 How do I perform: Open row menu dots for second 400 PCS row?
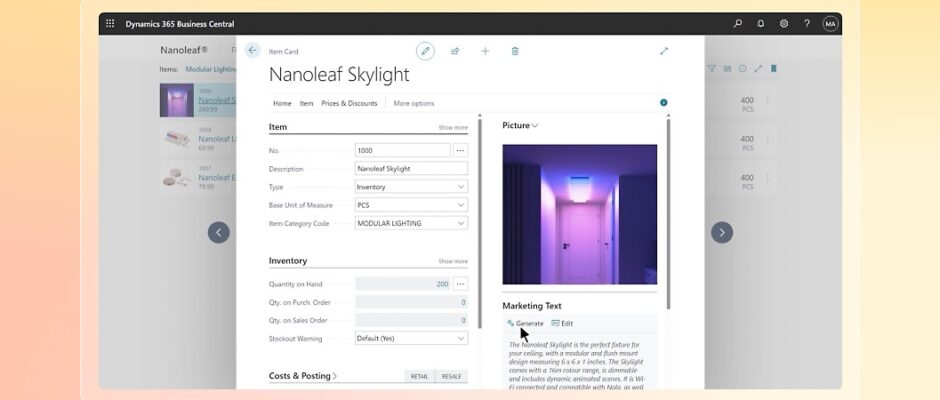[x=767, y=139]
